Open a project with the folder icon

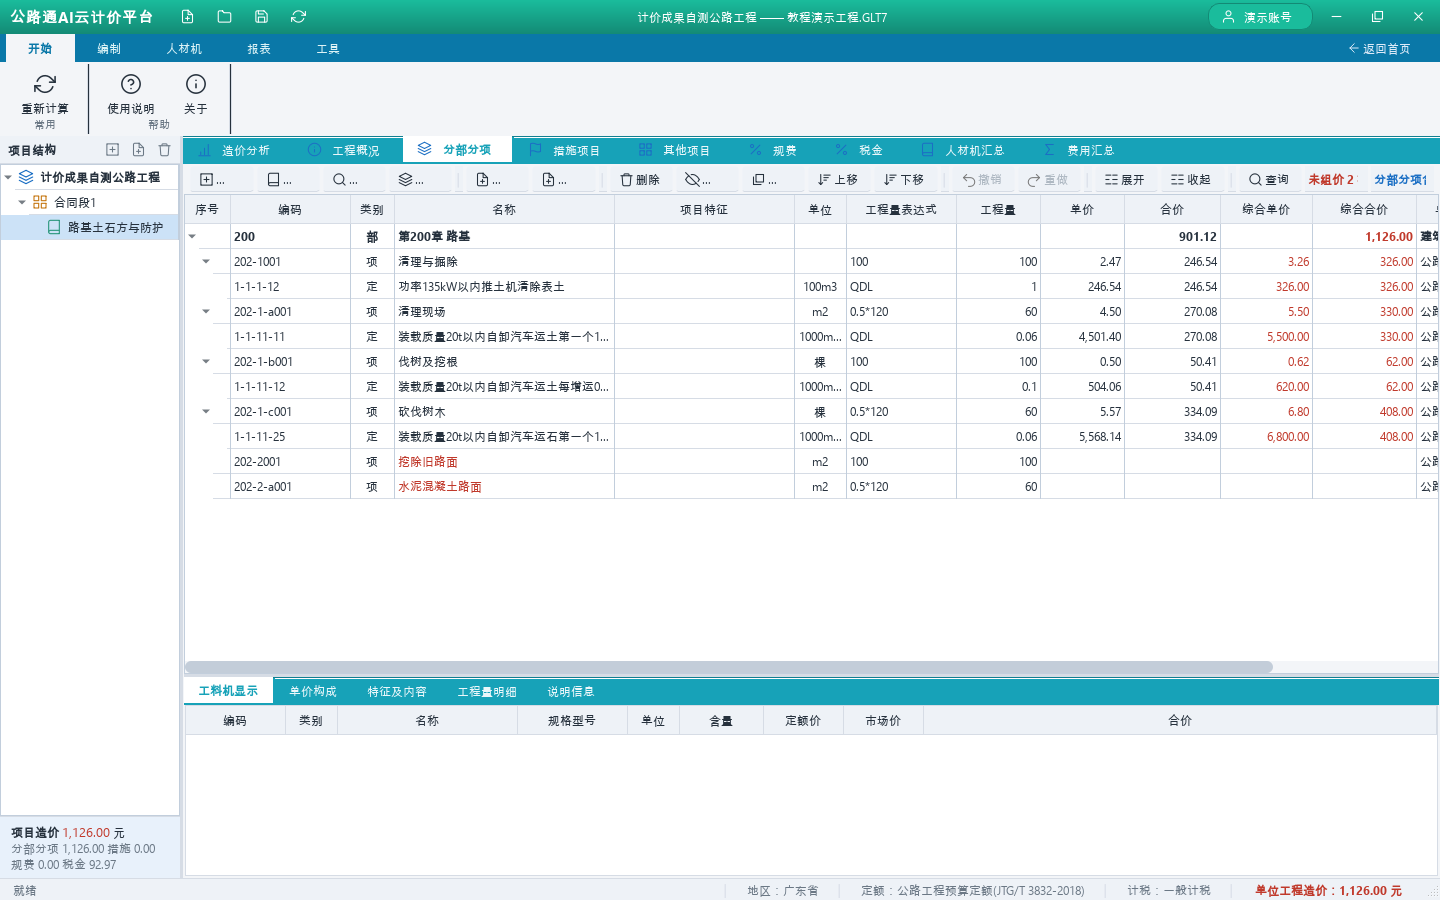[224, 17]
